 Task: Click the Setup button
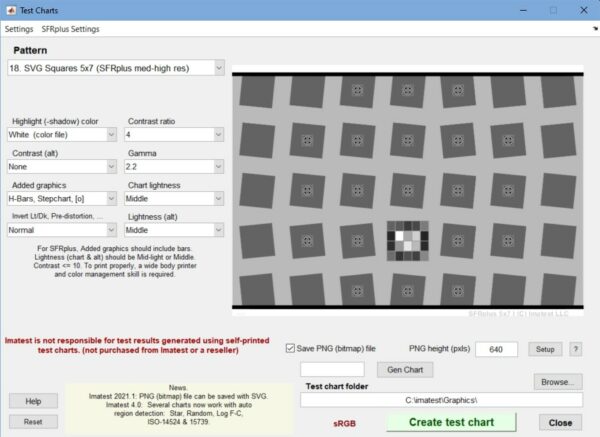point(545,349)
